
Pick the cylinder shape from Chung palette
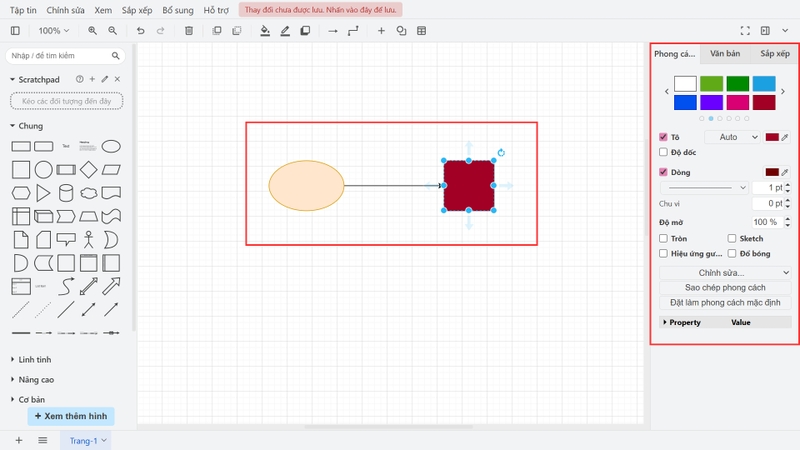66,192
